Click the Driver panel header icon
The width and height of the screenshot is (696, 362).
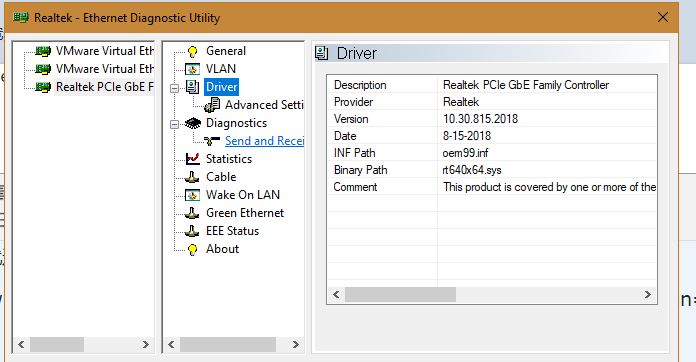(321, 53)
